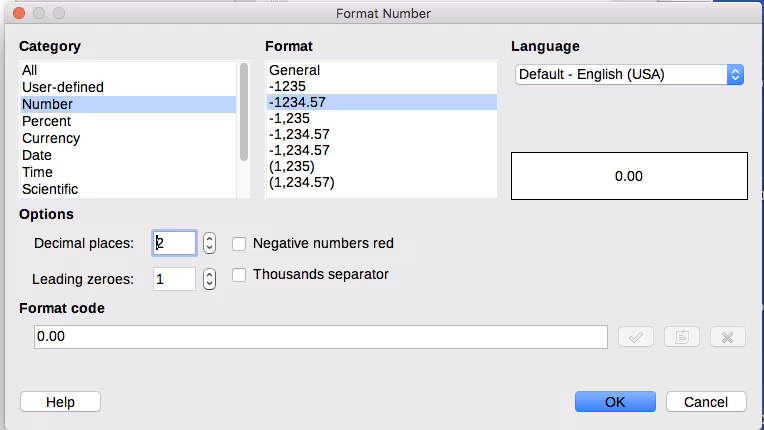Click the OK button
Image resolution: width=764 pixels, height=430 pixels.
tap(615, 402)
